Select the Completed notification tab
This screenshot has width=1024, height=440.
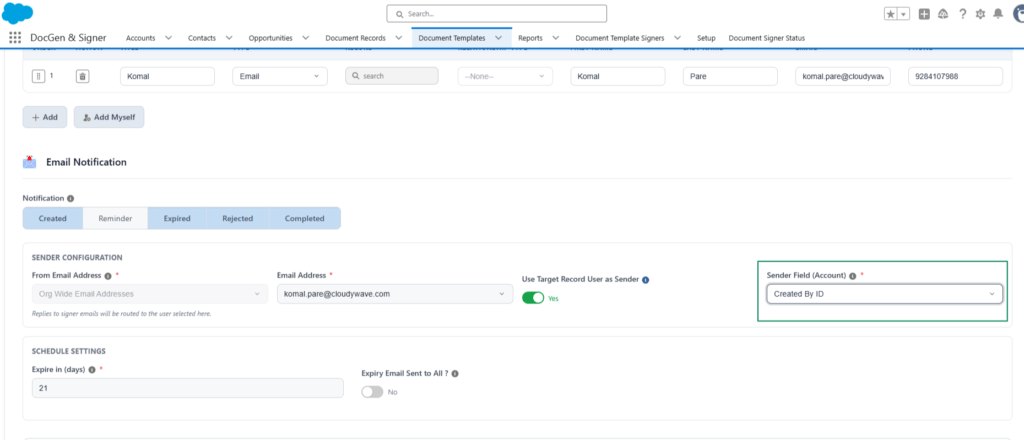click(x=304, y=219)
